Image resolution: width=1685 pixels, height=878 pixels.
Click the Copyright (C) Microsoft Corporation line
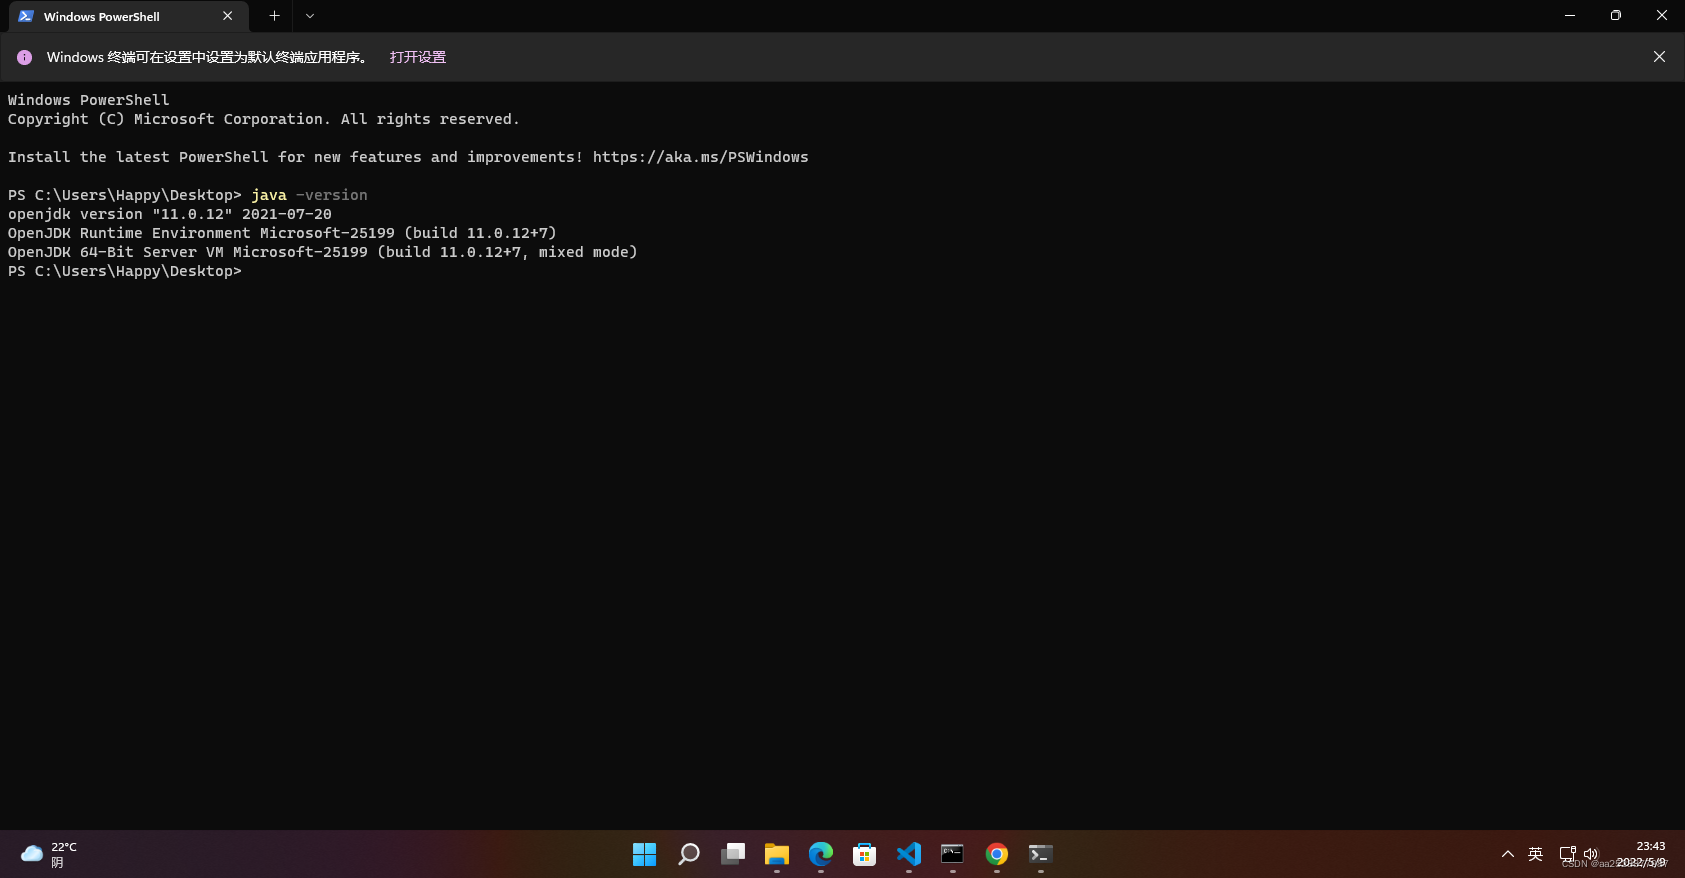tap(264, 119)
